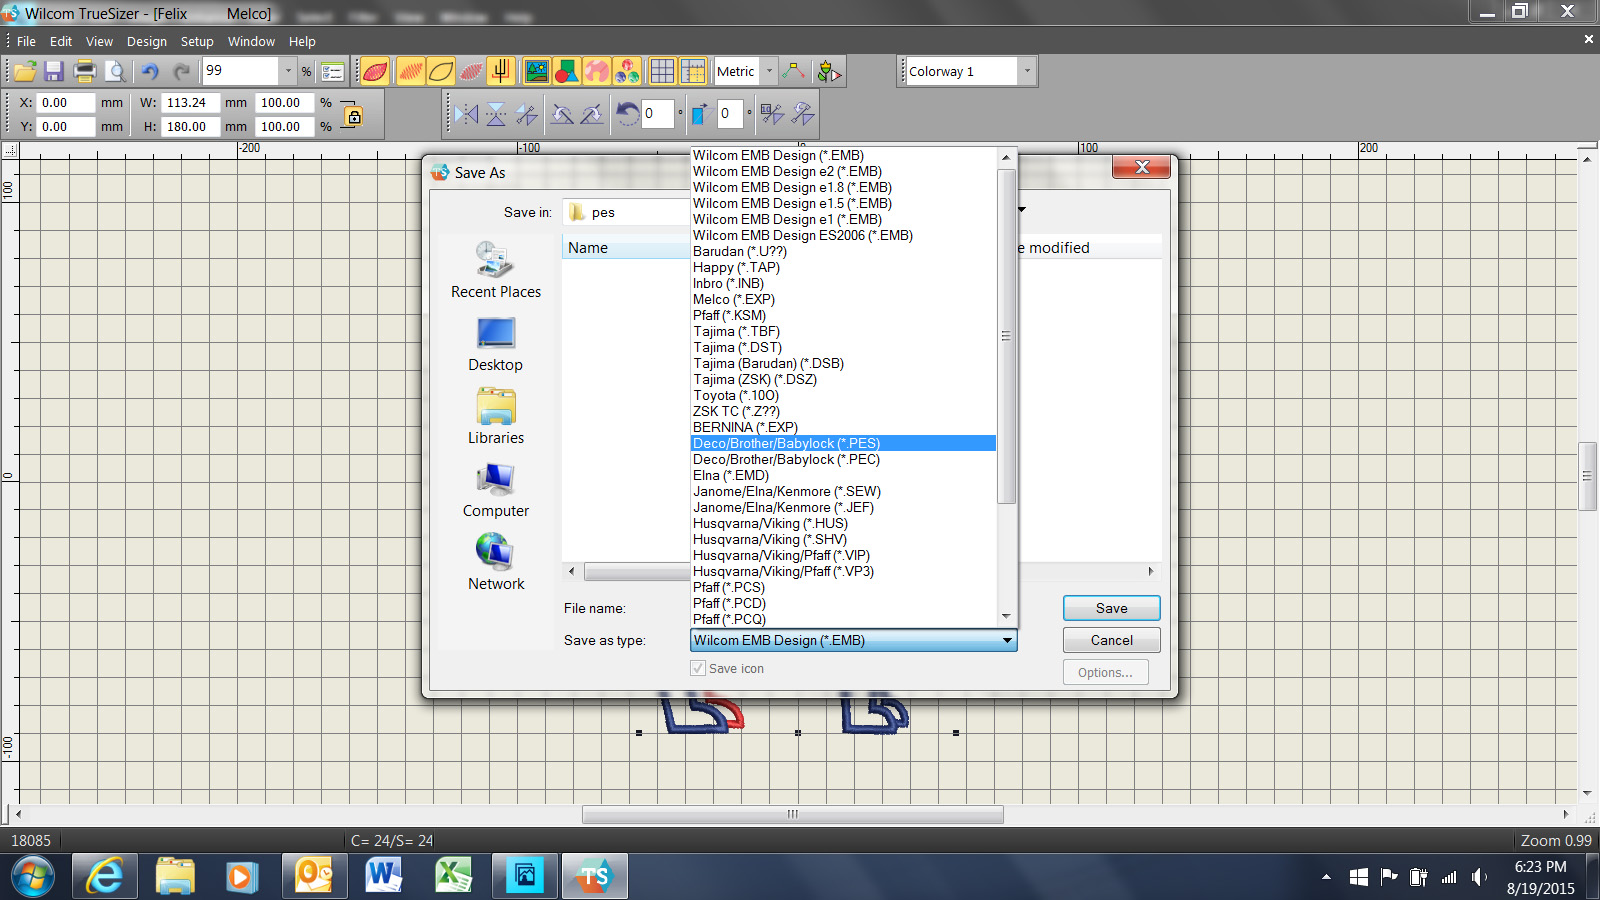
Task: Toggle TrueView display
Action: click(x=375, y=71)
